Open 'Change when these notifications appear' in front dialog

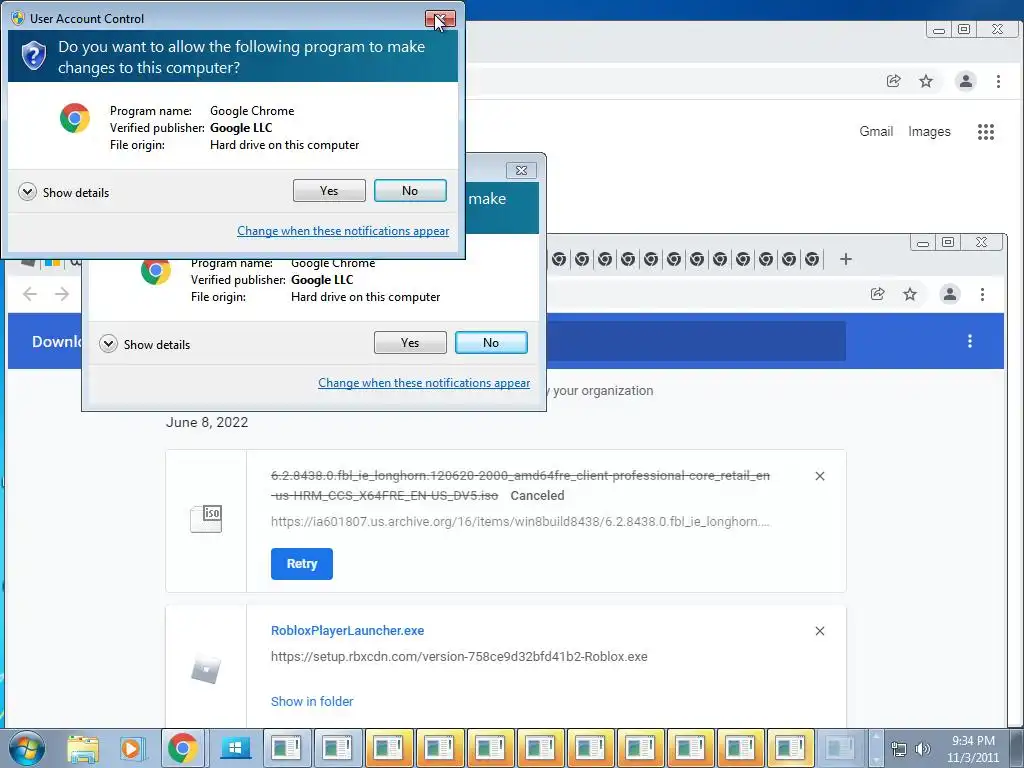coord(343,231)
